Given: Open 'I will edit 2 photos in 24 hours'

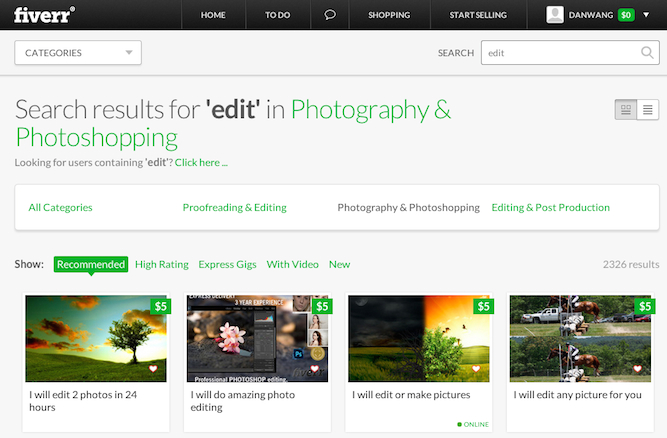Looking at the screenshot, I should pos(83,401).
